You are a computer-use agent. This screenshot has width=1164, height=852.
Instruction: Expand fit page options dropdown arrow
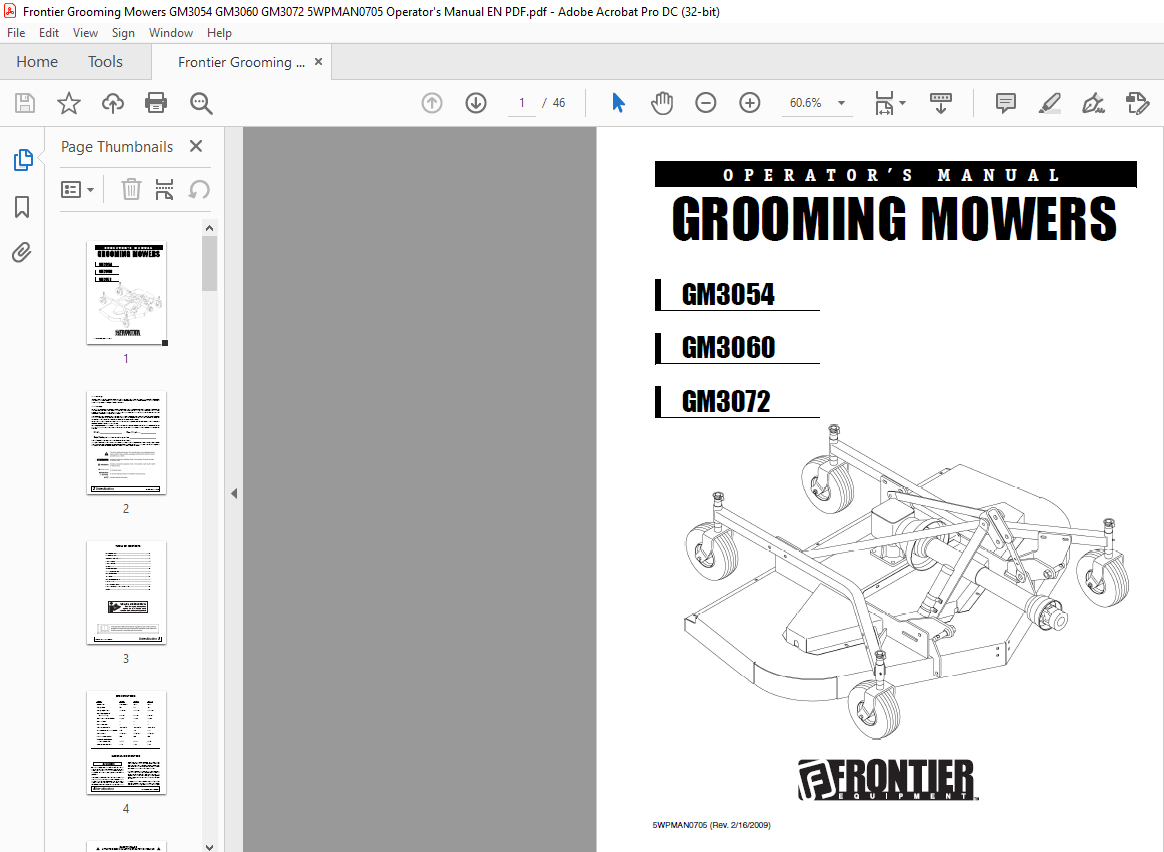coord(903,103)
